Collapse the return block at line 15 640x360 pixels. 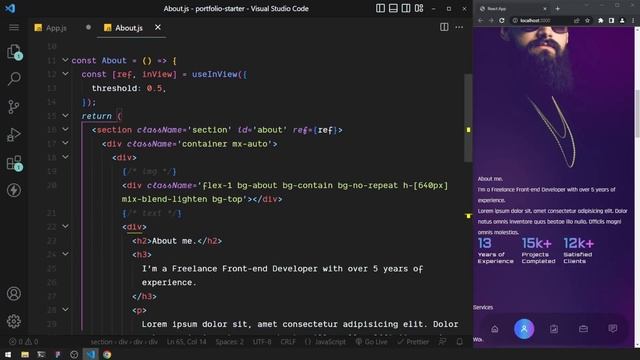click(x=65, y=116)
